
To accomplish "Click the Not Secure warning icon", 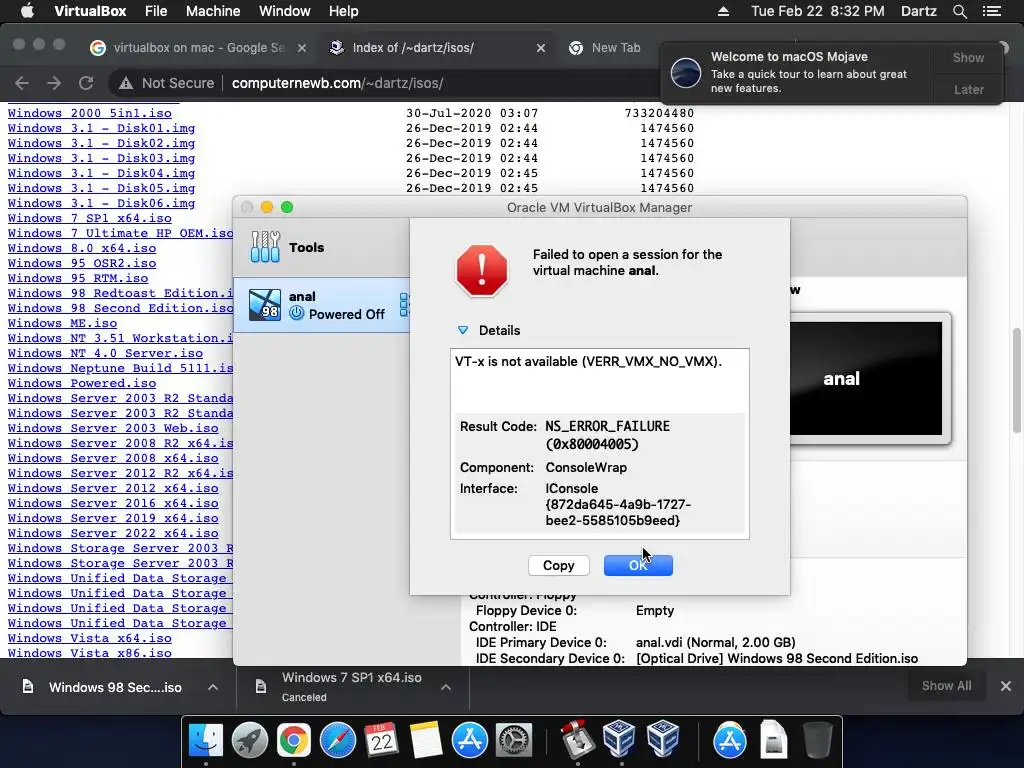I will (125, 83).
